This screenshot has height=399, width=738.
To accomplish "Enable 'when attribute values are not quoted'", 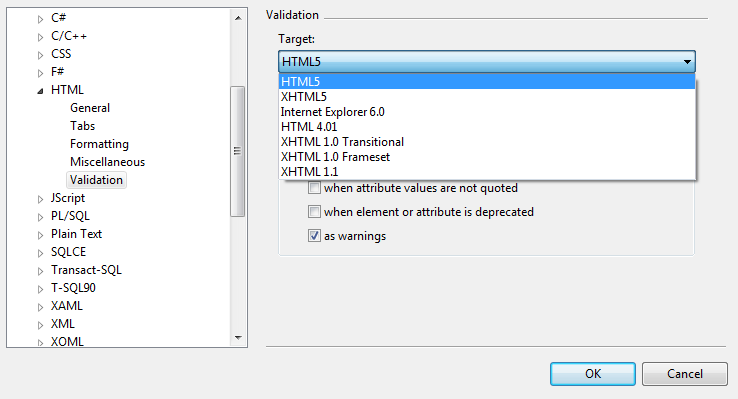I will (314, 188).
